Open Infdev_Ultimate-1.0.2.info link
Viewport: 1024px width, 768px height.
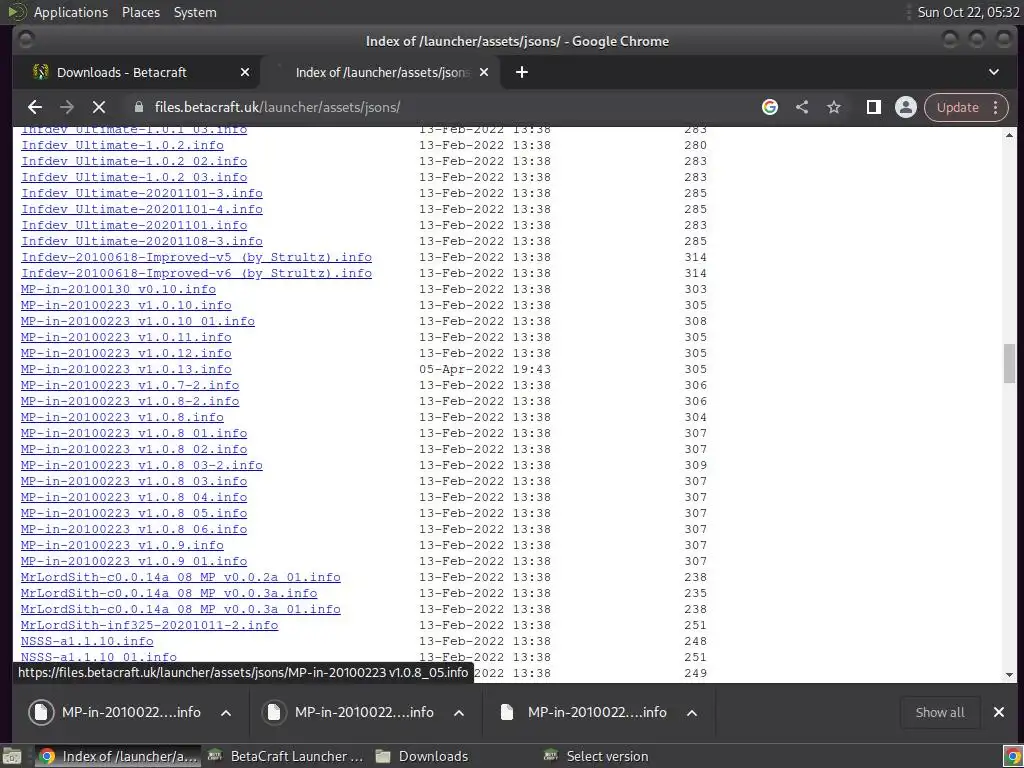(x=123, y=145)
